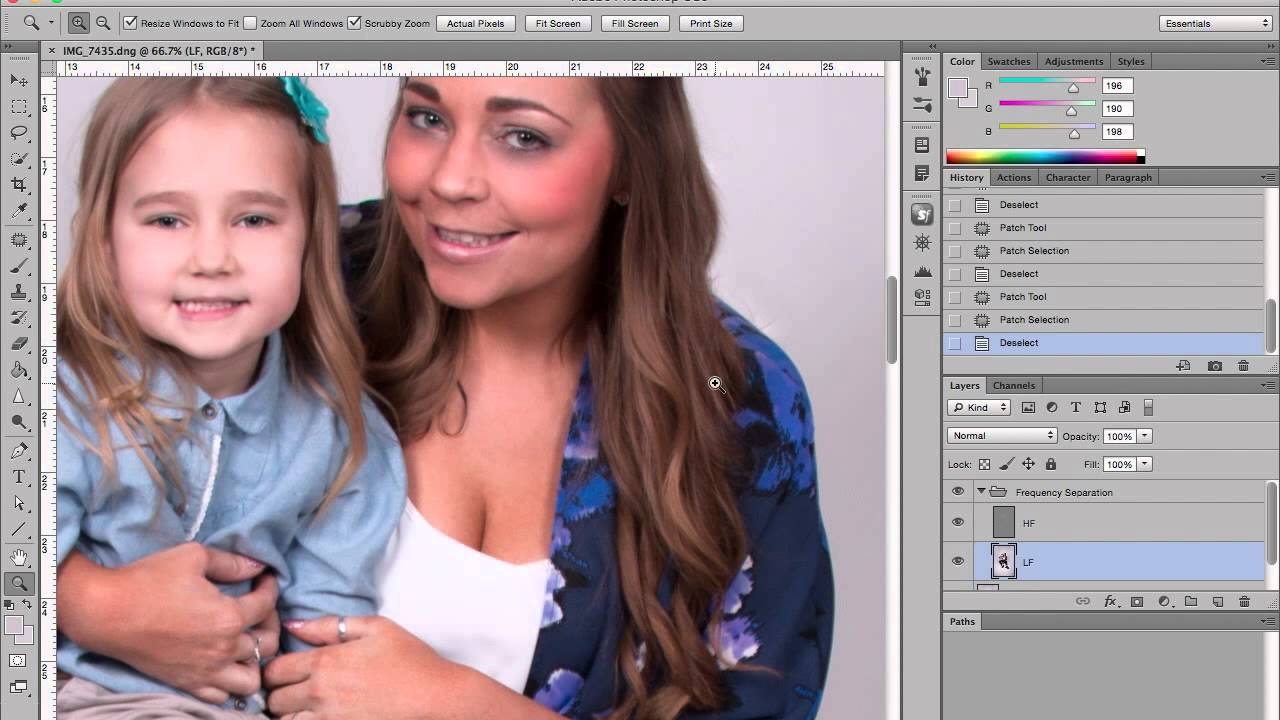Select the Brush tool
This screenshot has width=1280, height=720.
(x=19, y=266)
